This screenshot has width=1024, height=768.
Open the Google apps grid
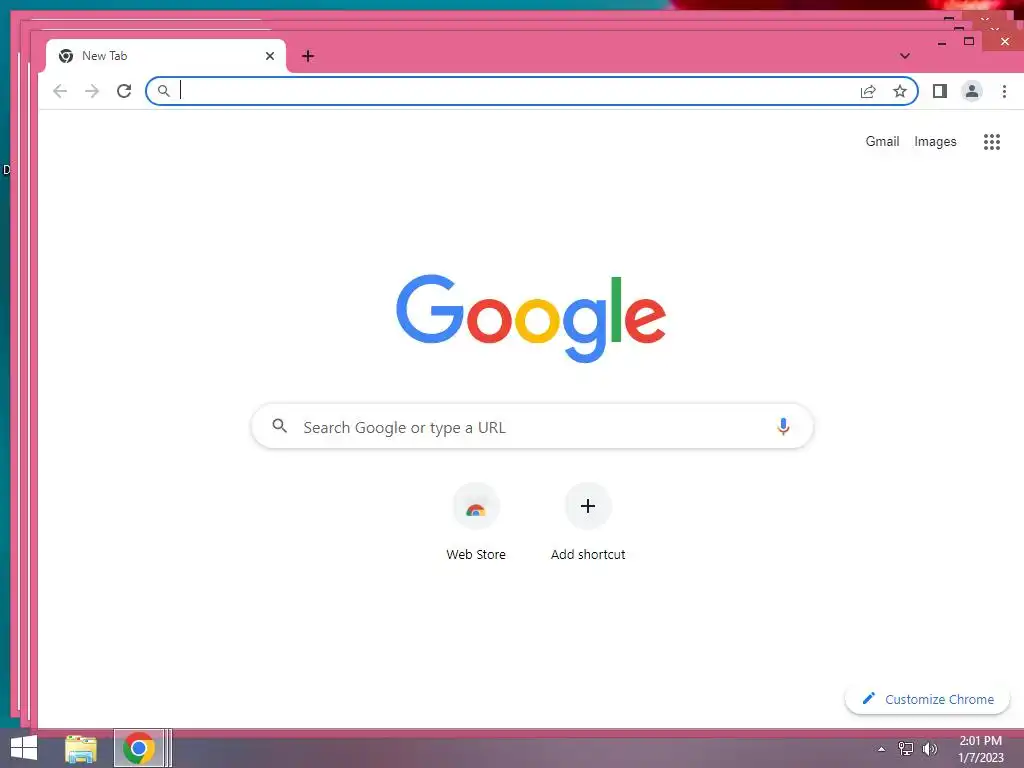991,142
